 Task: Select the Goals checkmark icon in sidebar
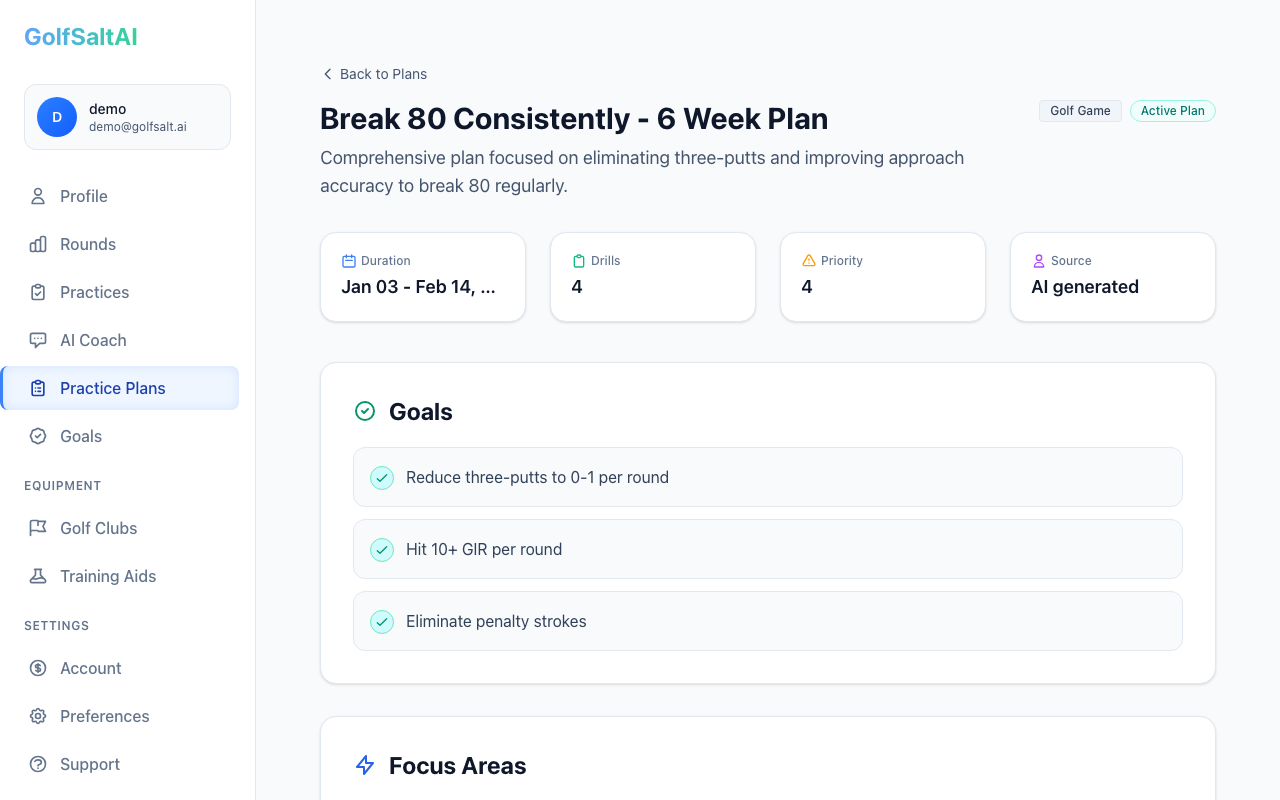pyautogui.click(x=37, y=436)
